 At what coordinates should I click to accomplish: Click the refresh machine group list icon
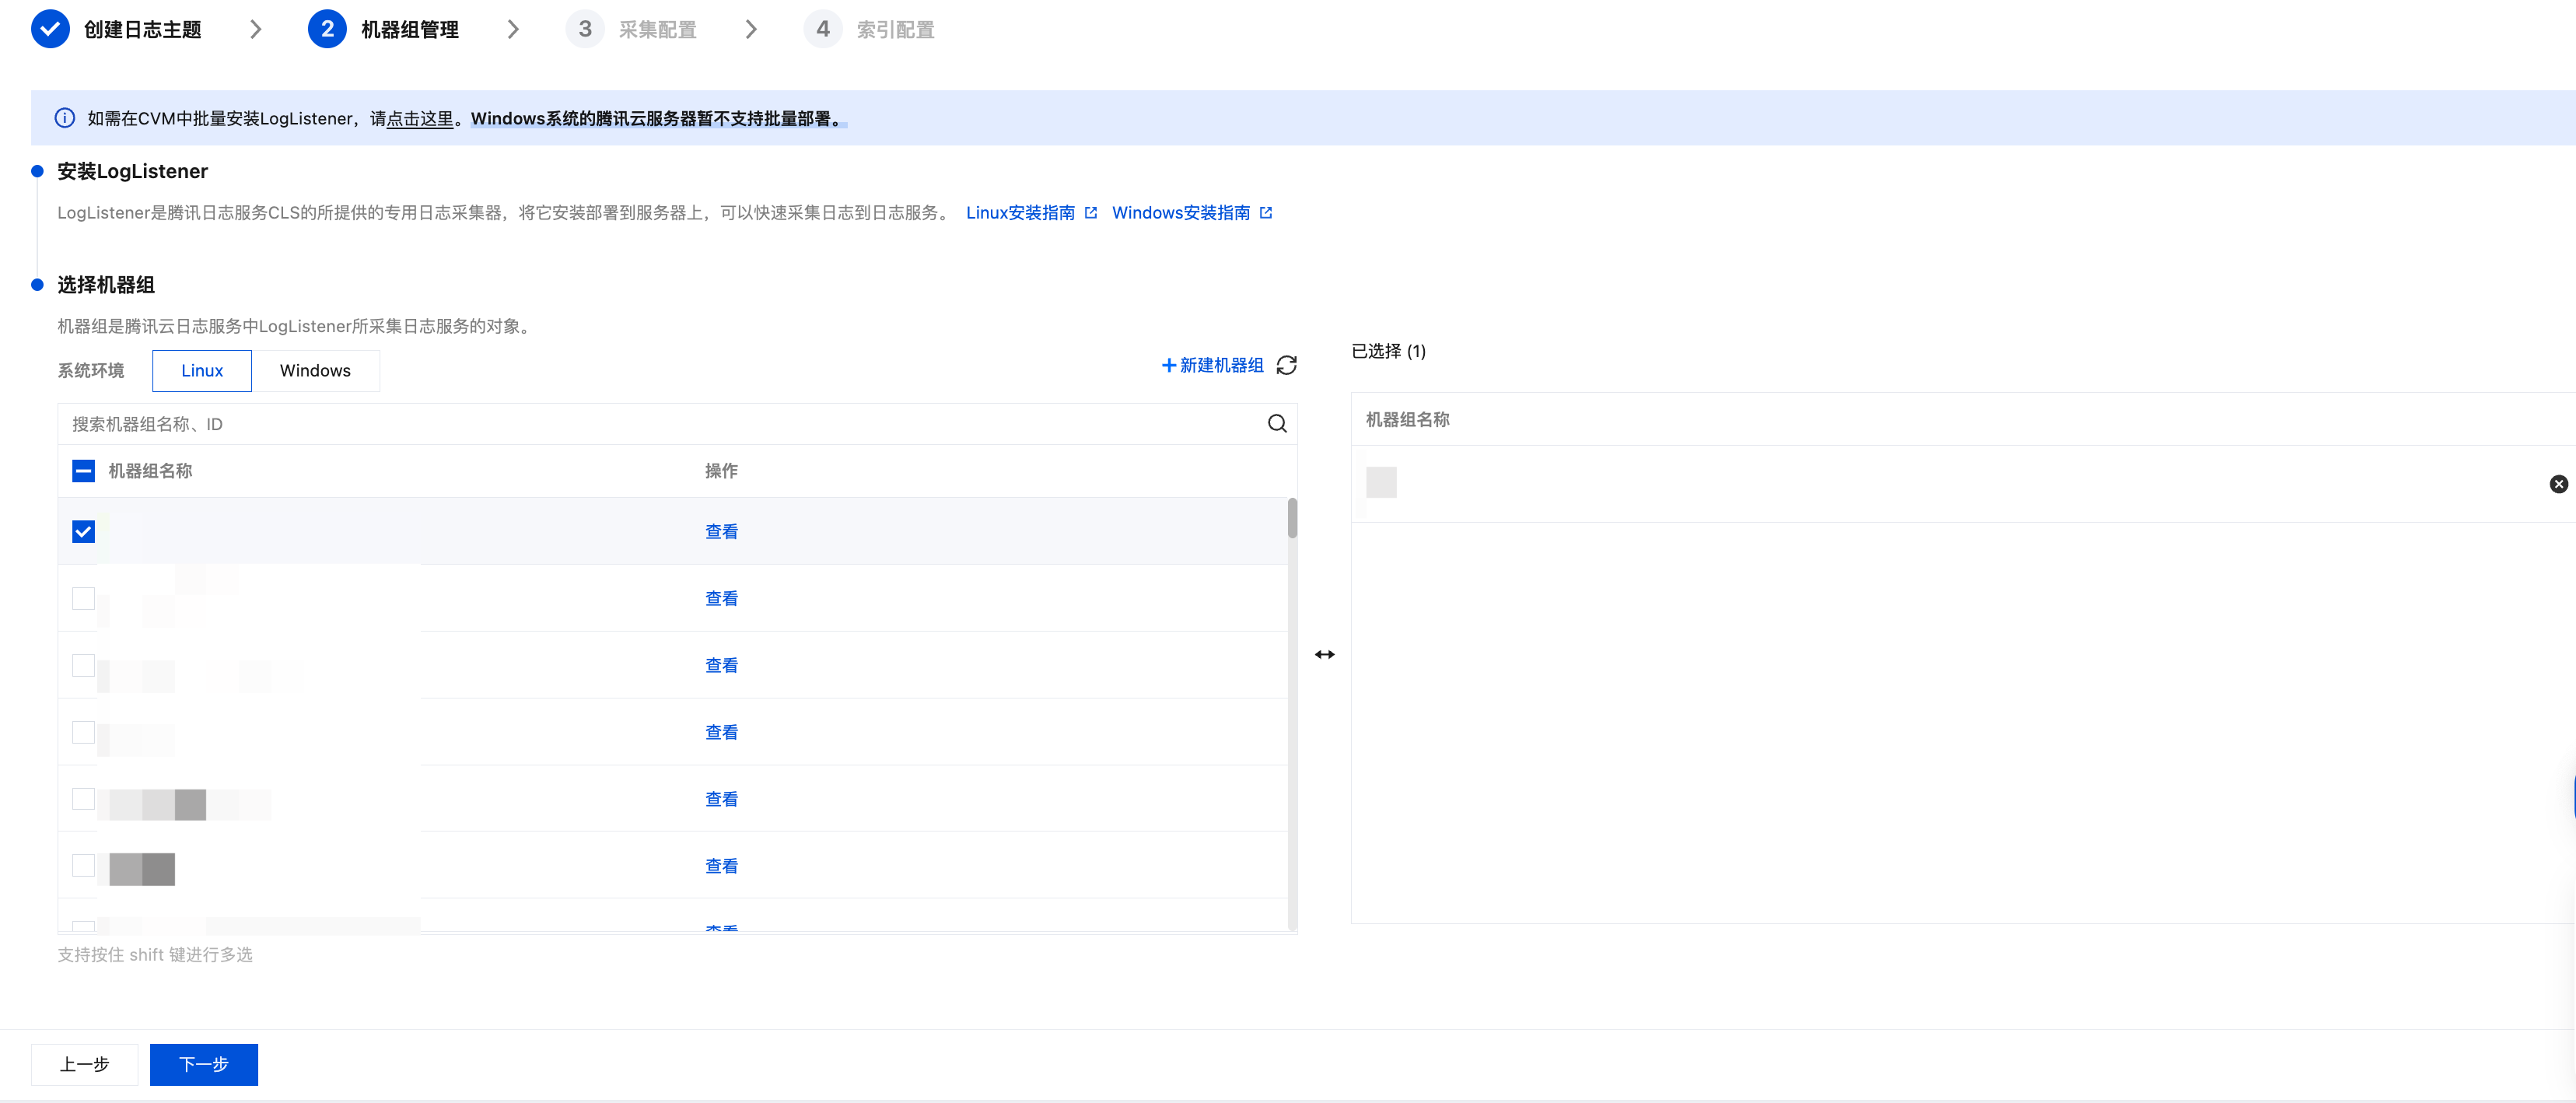pos(1286,365)
